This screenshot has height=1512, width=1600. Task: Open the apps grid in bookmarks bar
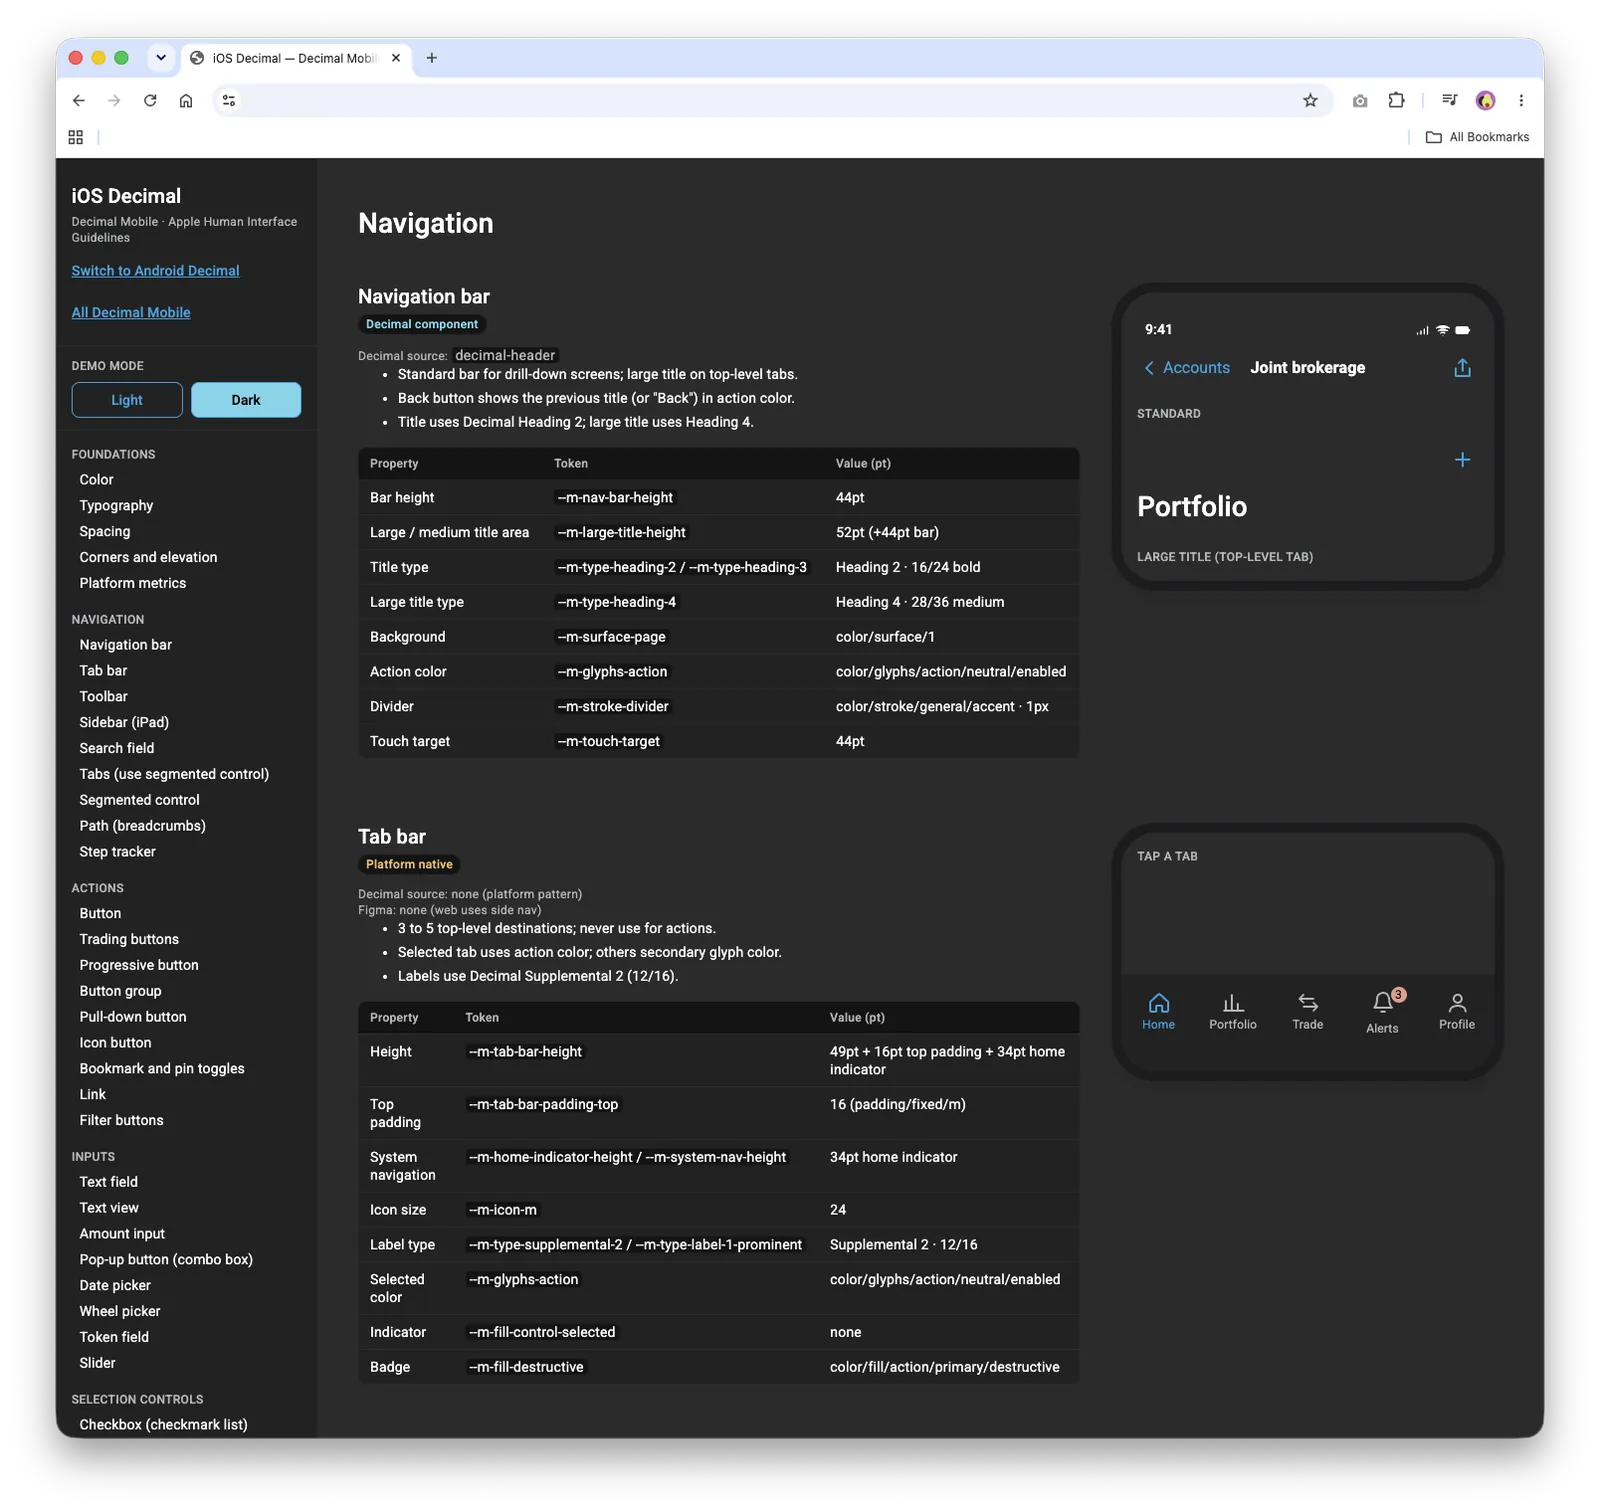(x=75, y=137)
